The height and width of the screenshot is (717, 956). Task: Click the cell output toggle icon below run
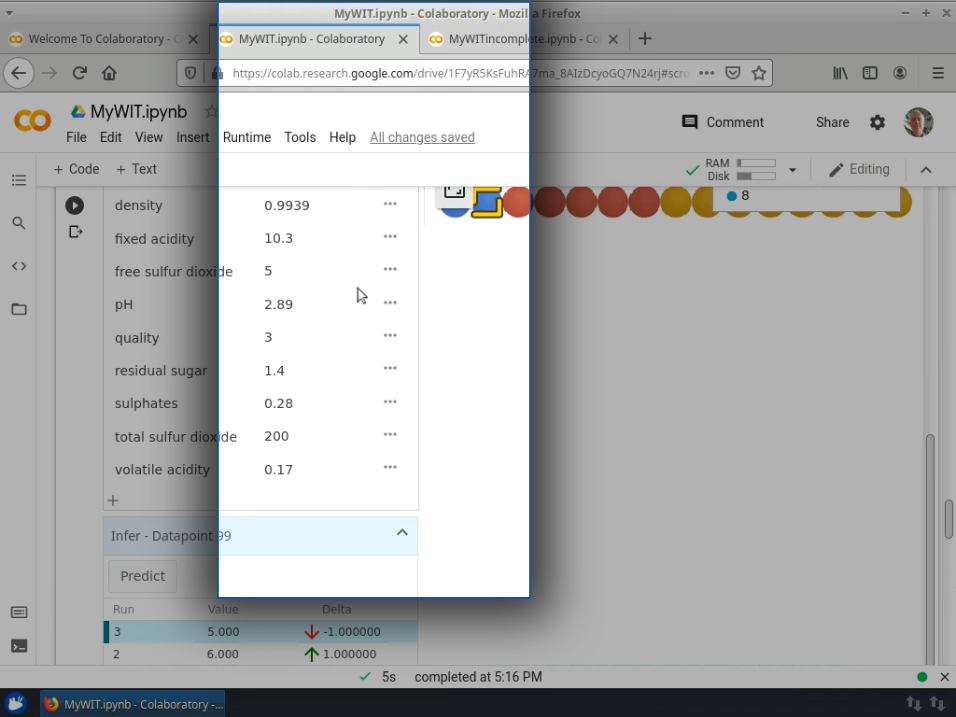(x=75, y=232)
